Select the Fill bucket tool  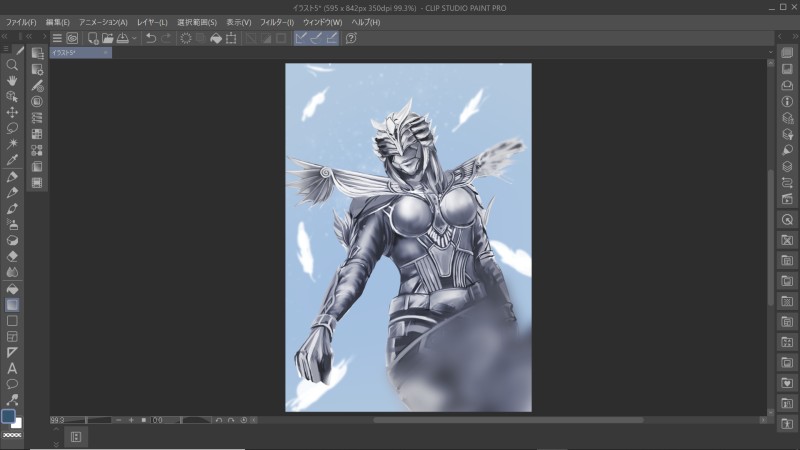tap(12, 289)
